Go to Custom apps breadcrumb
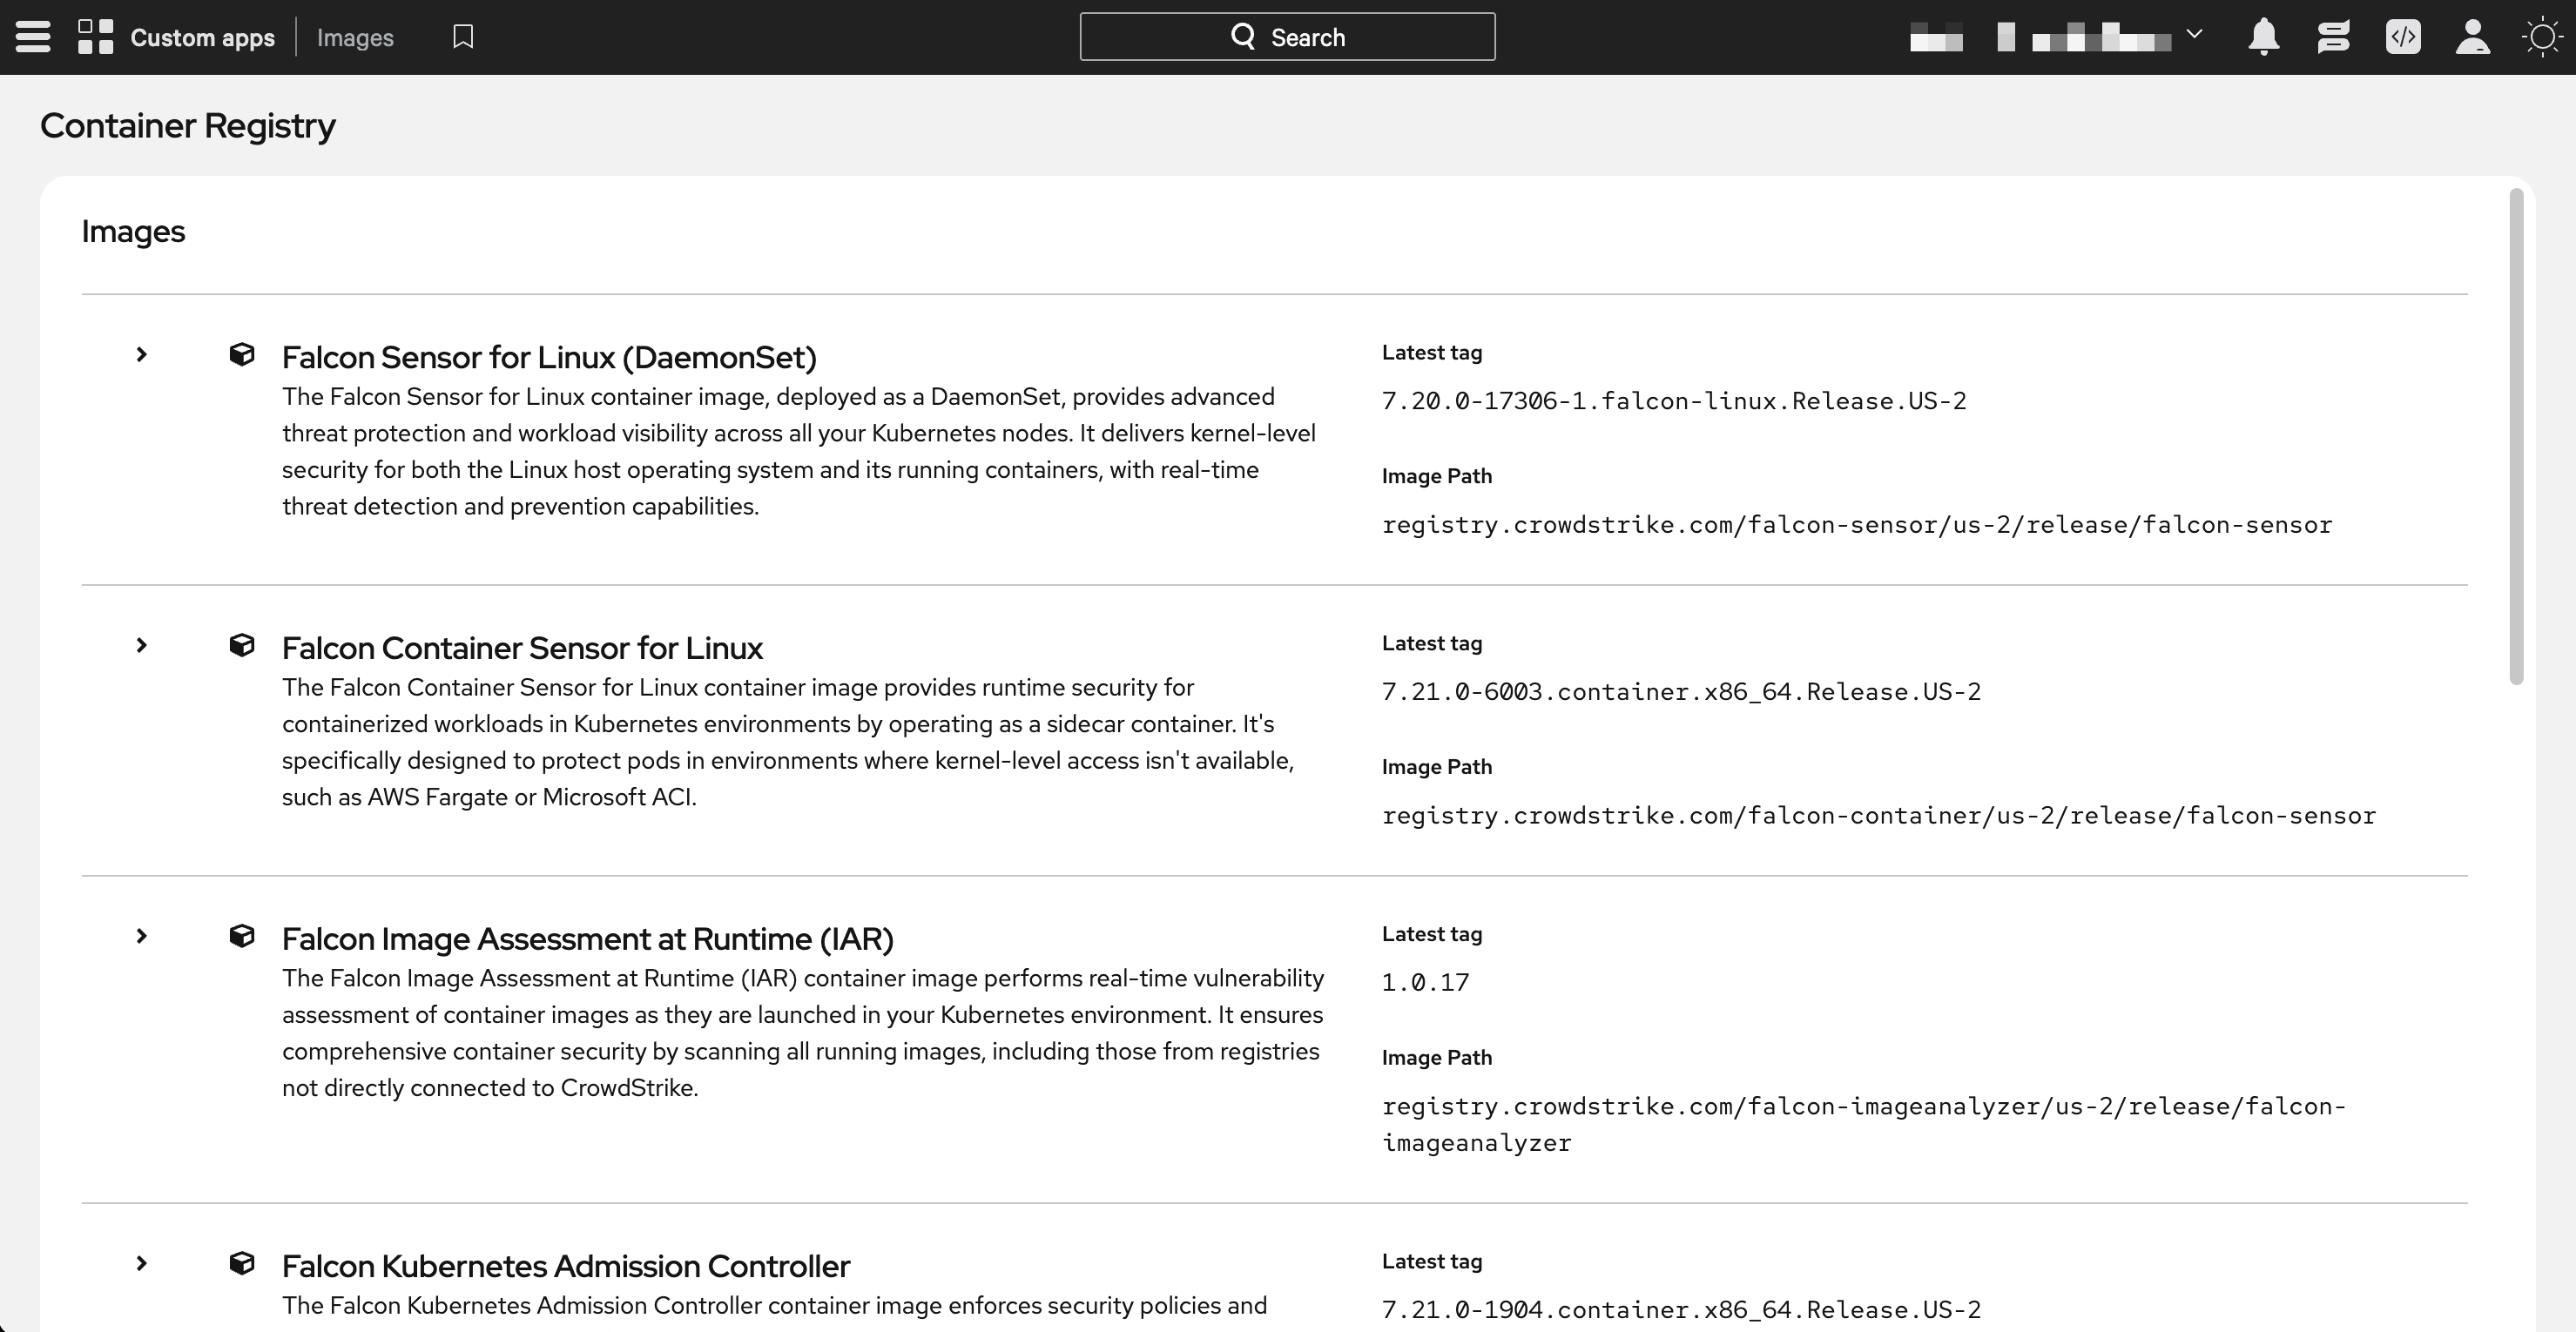 coord(202,38)
